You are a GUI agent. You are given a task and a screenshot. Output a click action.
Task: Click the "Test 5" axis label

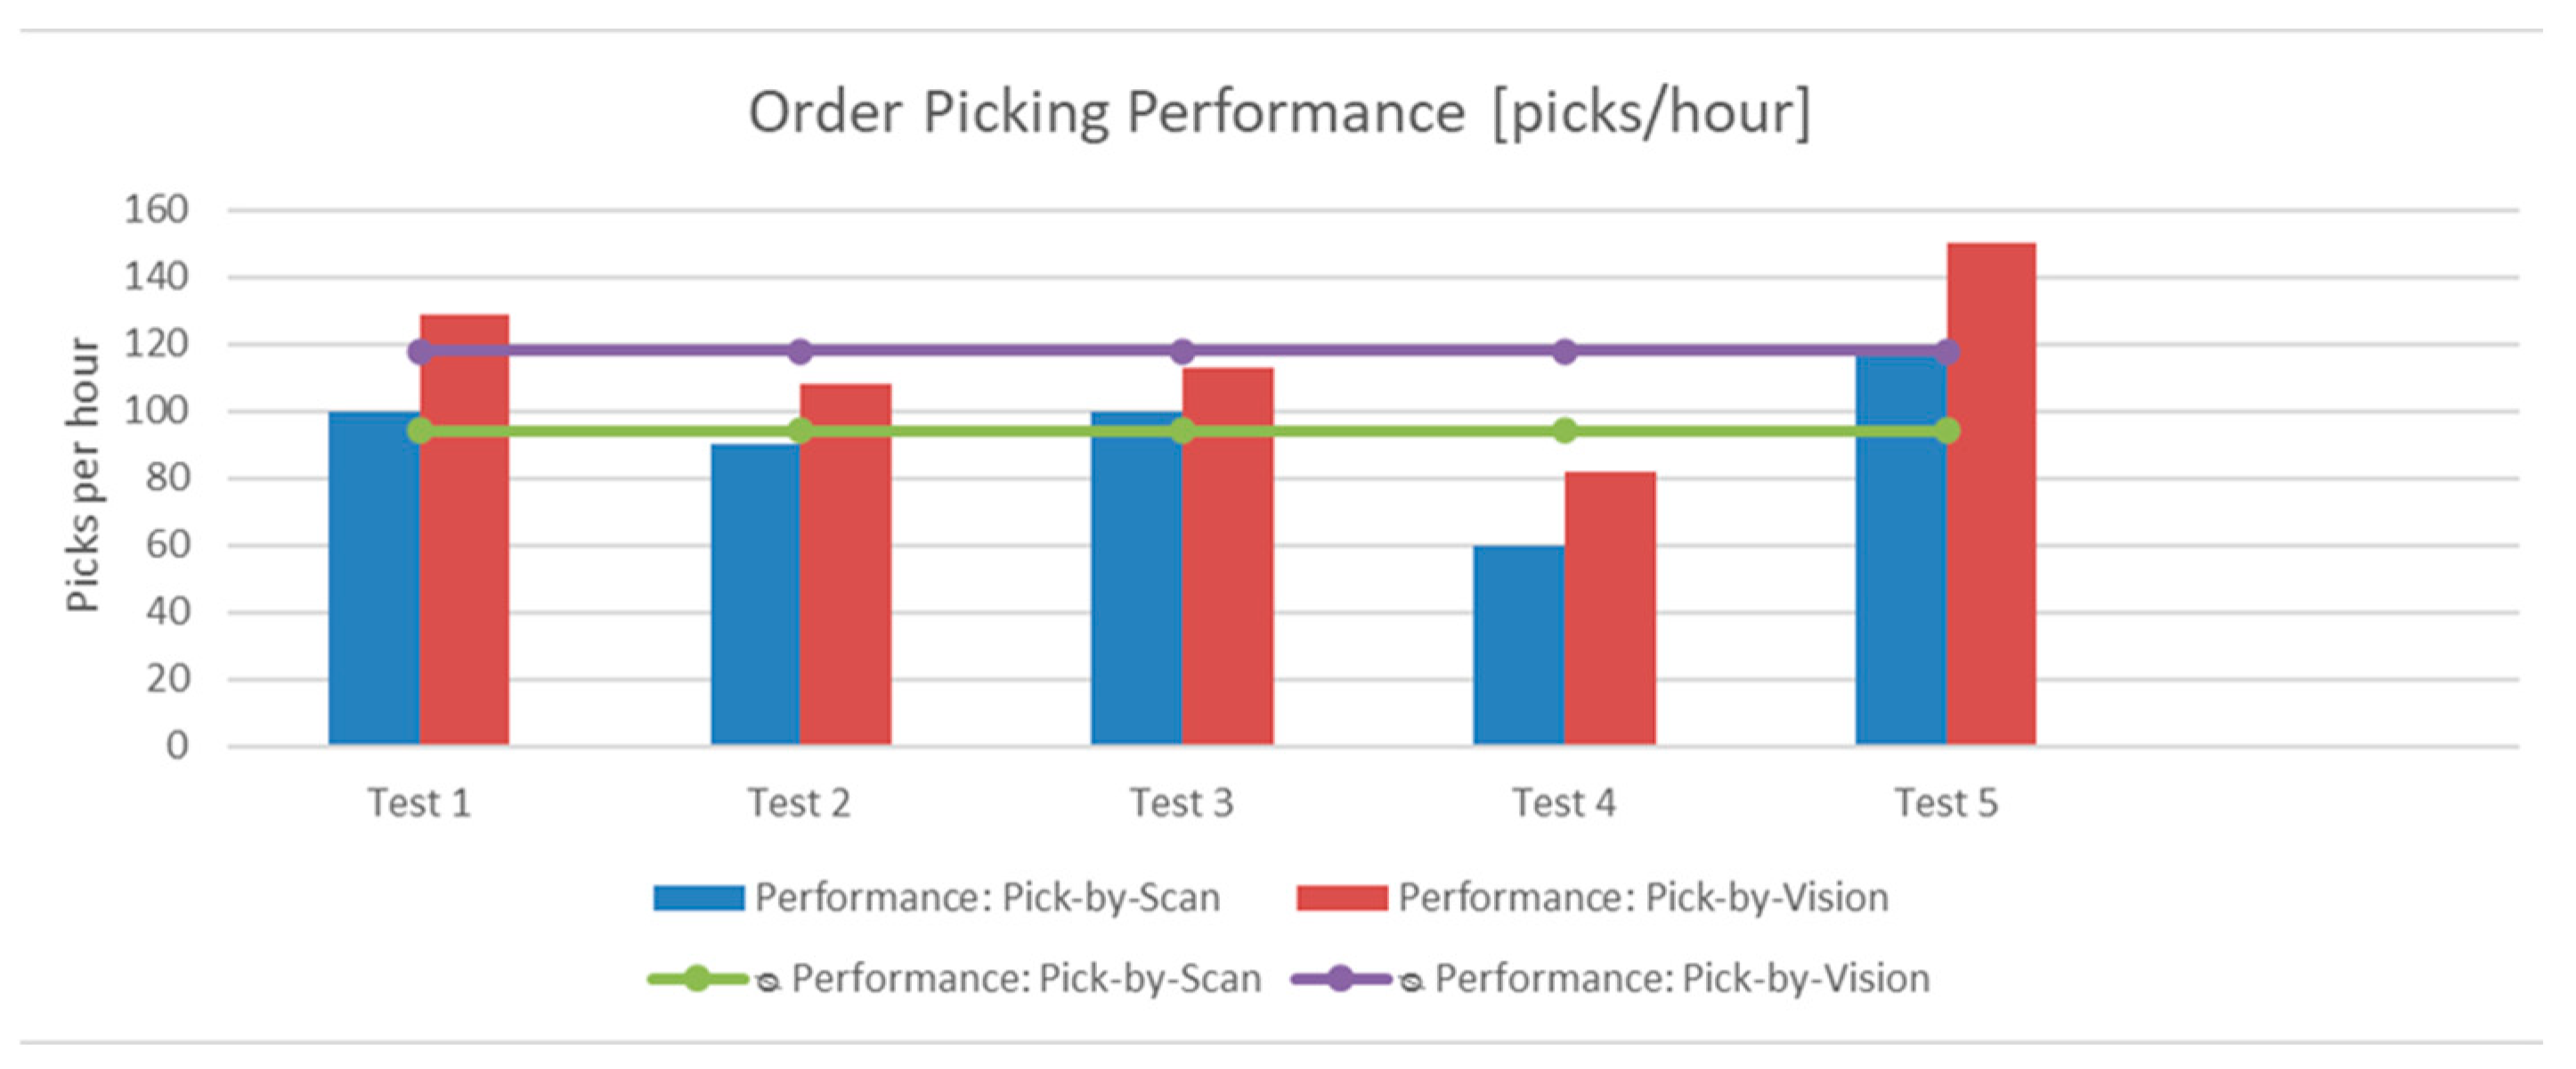point(1946,803)
